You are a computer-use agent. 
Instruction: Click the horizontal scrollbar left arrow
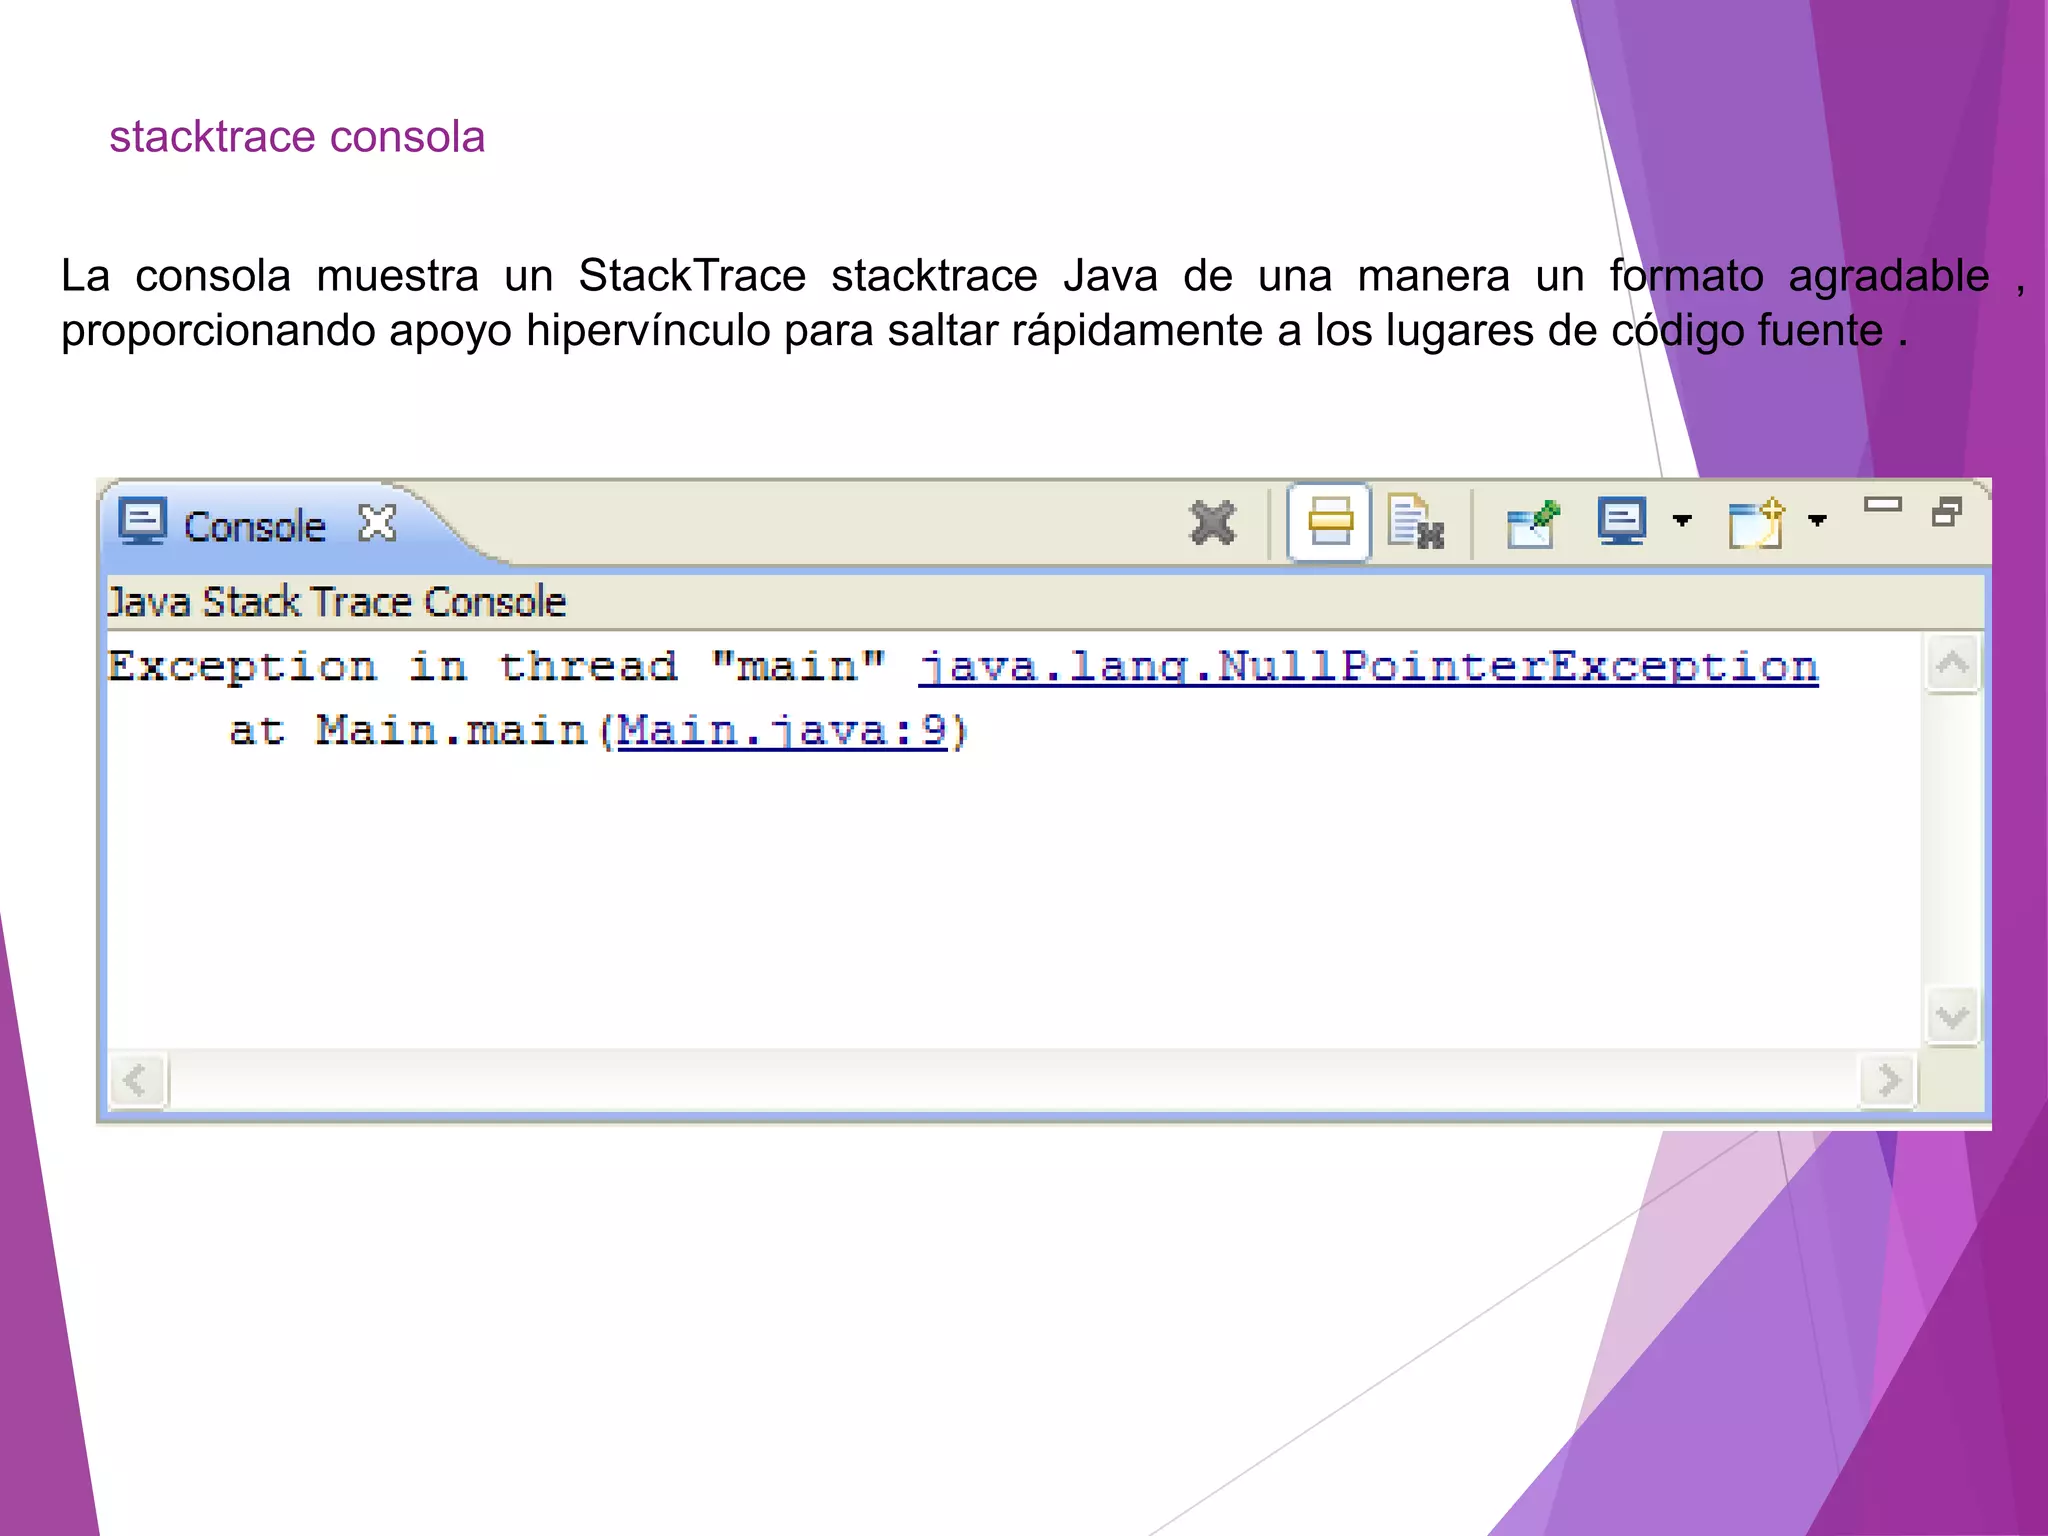[137, 1080]
